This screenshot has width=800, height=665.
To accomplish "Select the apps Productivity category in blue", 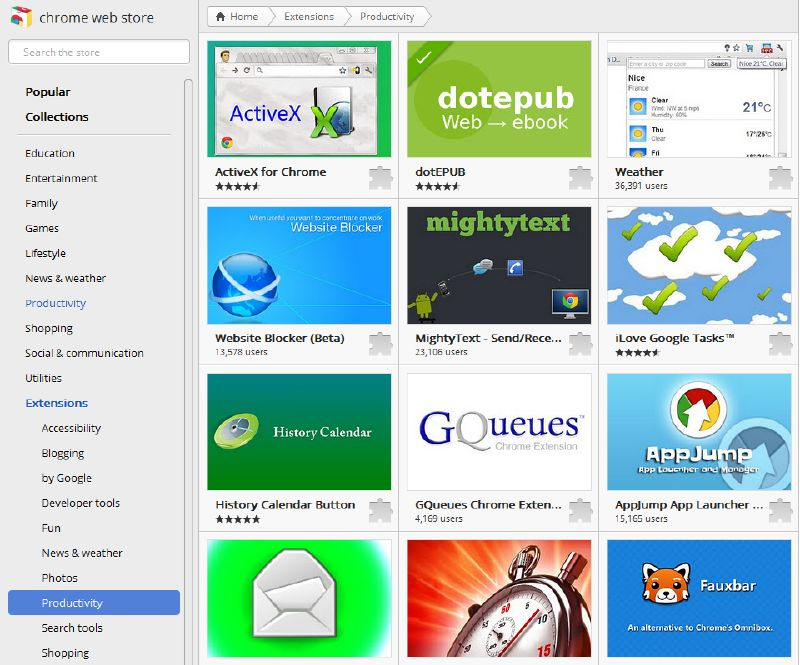I will click(56, 303).
